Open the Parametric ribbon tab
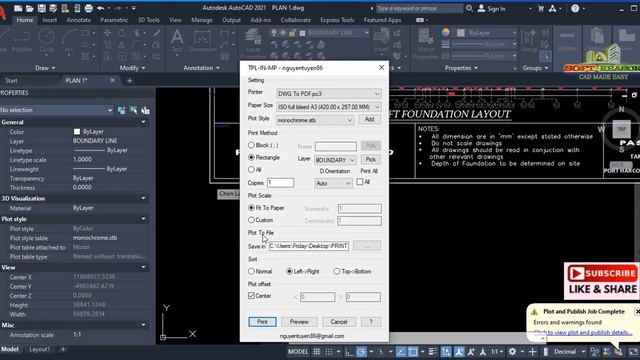This screenshot has width=640, height=360. click(114, 20)
